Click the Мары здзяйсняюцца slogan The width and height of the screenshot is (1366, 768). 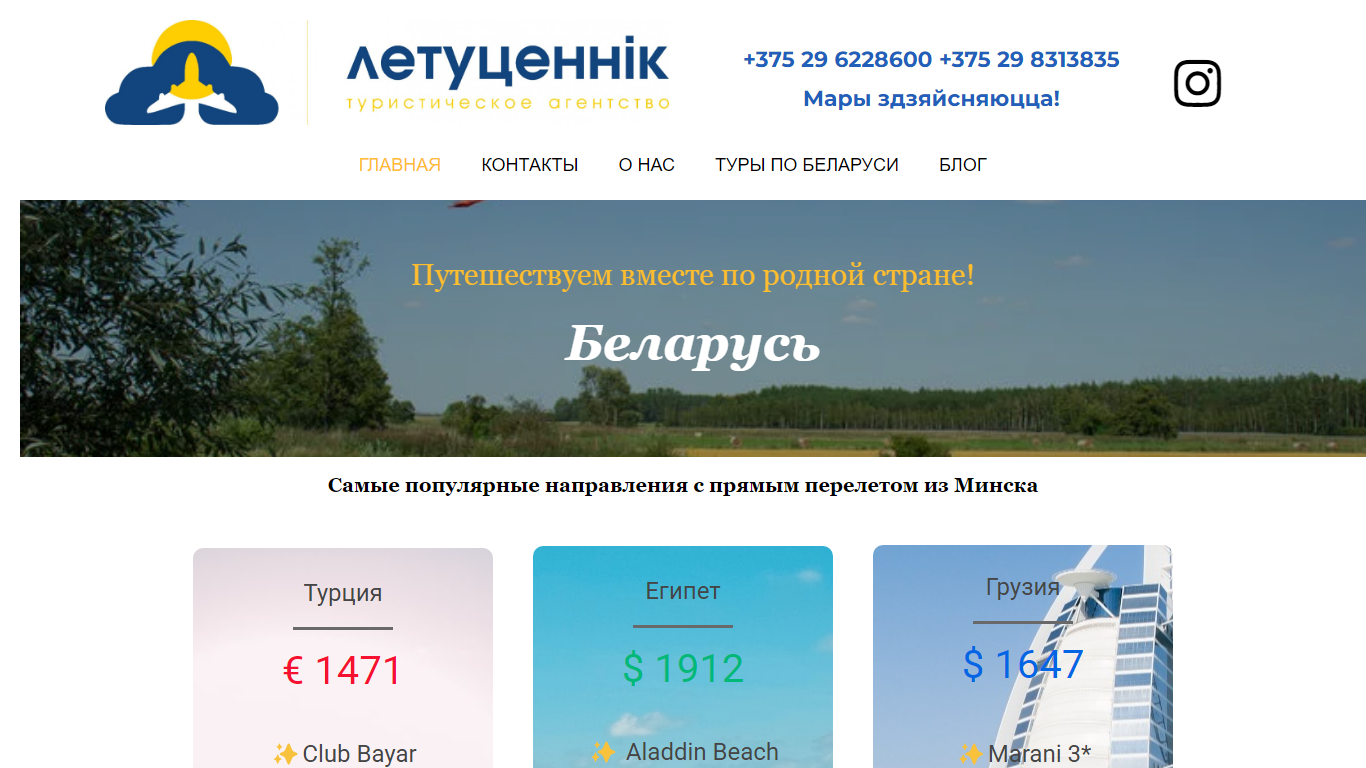click(932, 99)
